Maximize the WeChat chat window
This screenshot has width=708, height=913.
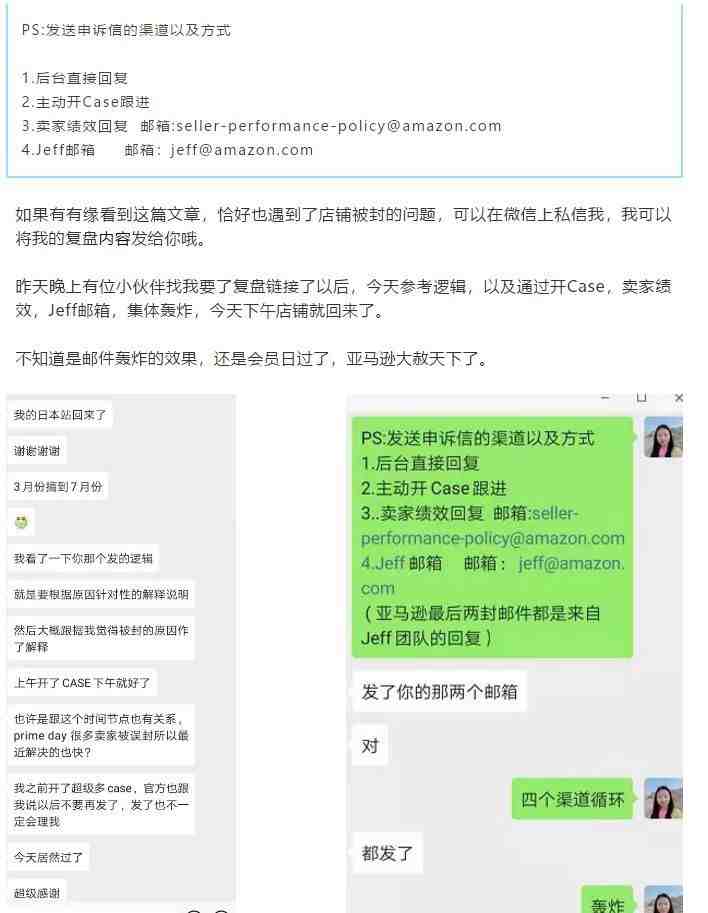[642, 398]
